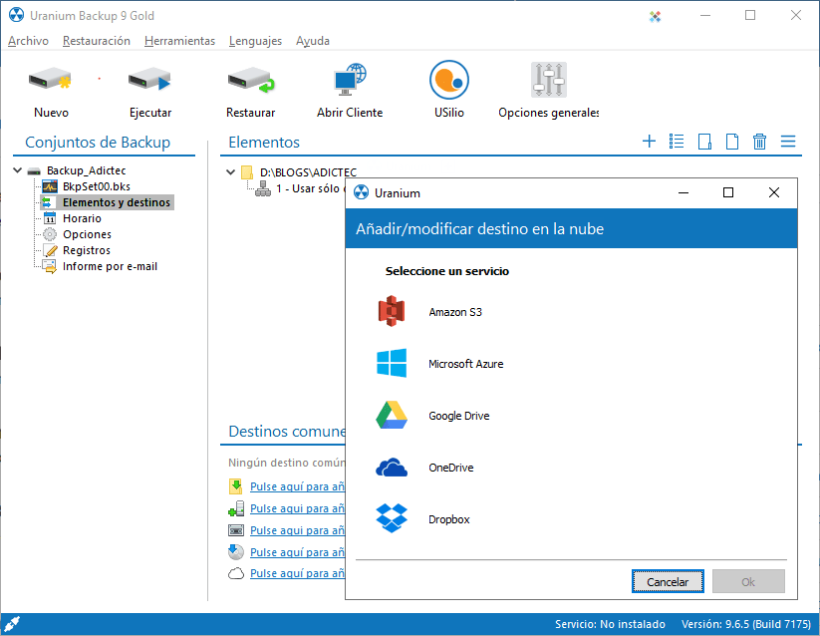The width and height of the screenshot is (820, 636).
Task: Pick Dropbox as the destination service
Action: click(448, 520)
